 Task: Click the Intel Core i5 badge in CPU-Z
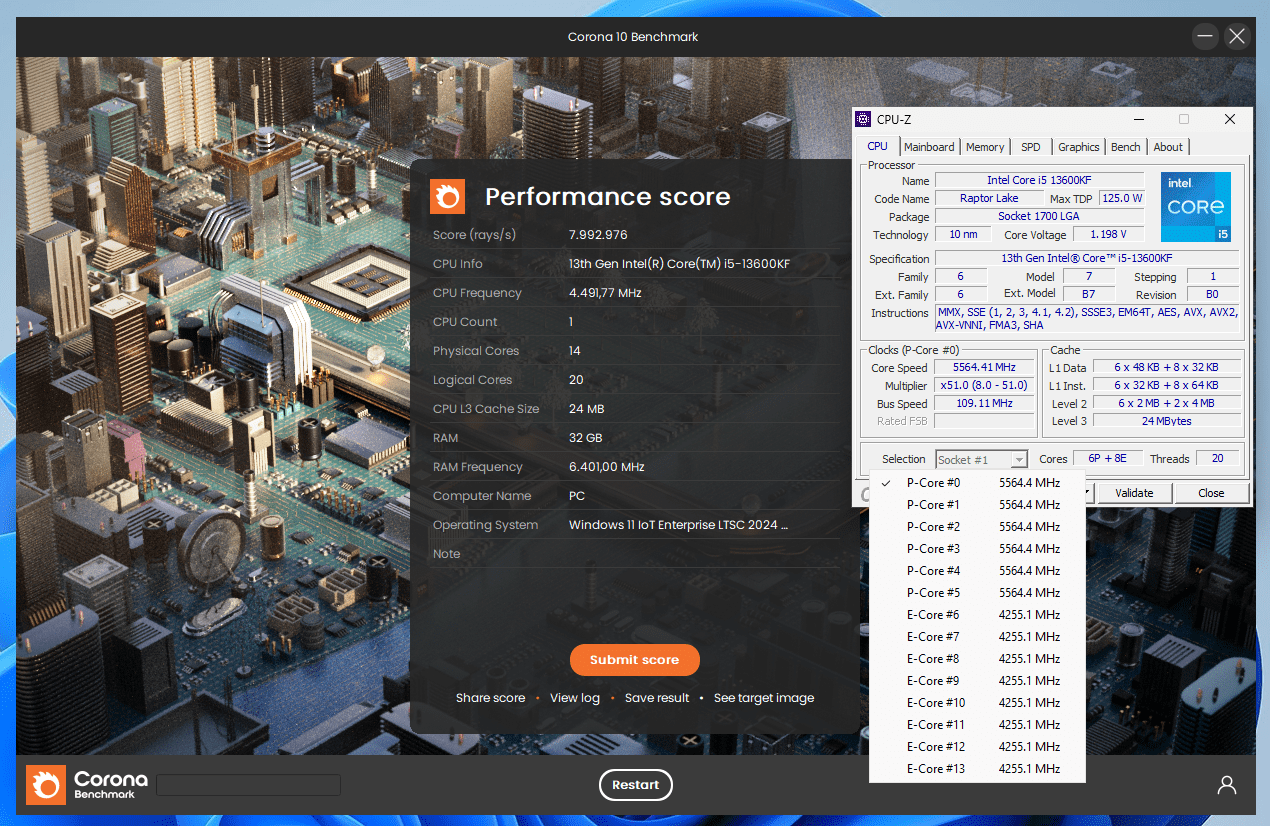click(1196, 207)
